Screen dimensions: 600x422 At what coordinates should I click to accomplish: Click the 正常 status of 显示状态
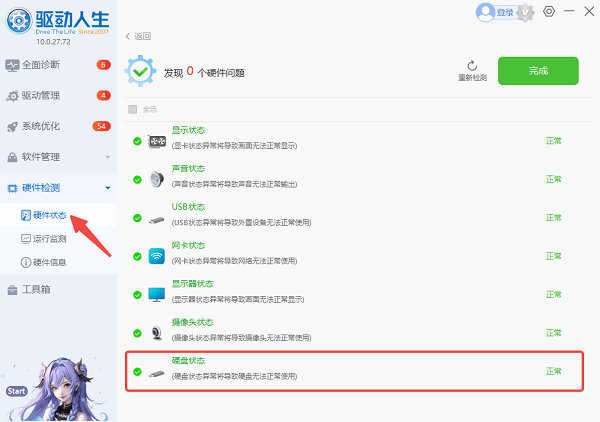coord(553,141)
